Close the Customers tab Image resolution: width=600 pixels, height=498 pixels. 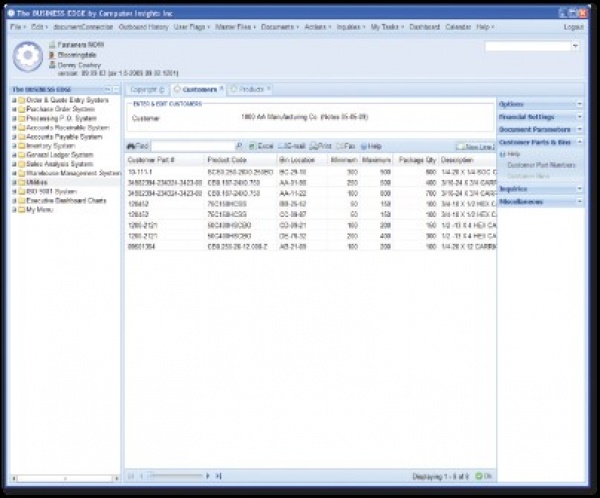(222, 88)
